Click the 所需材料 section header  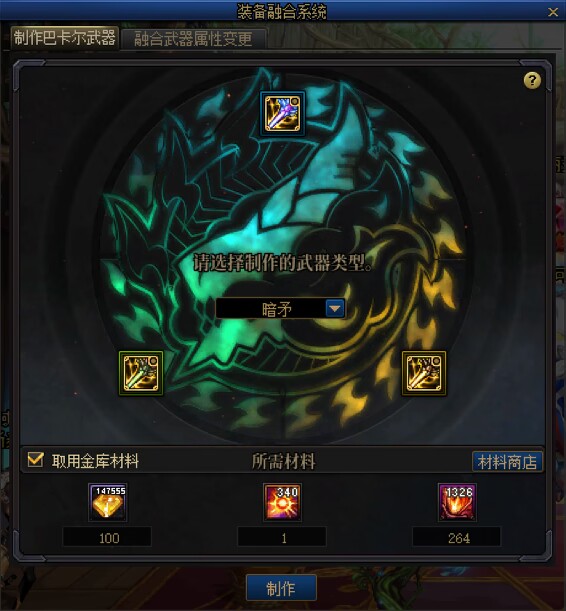click(x=283, y=461)
